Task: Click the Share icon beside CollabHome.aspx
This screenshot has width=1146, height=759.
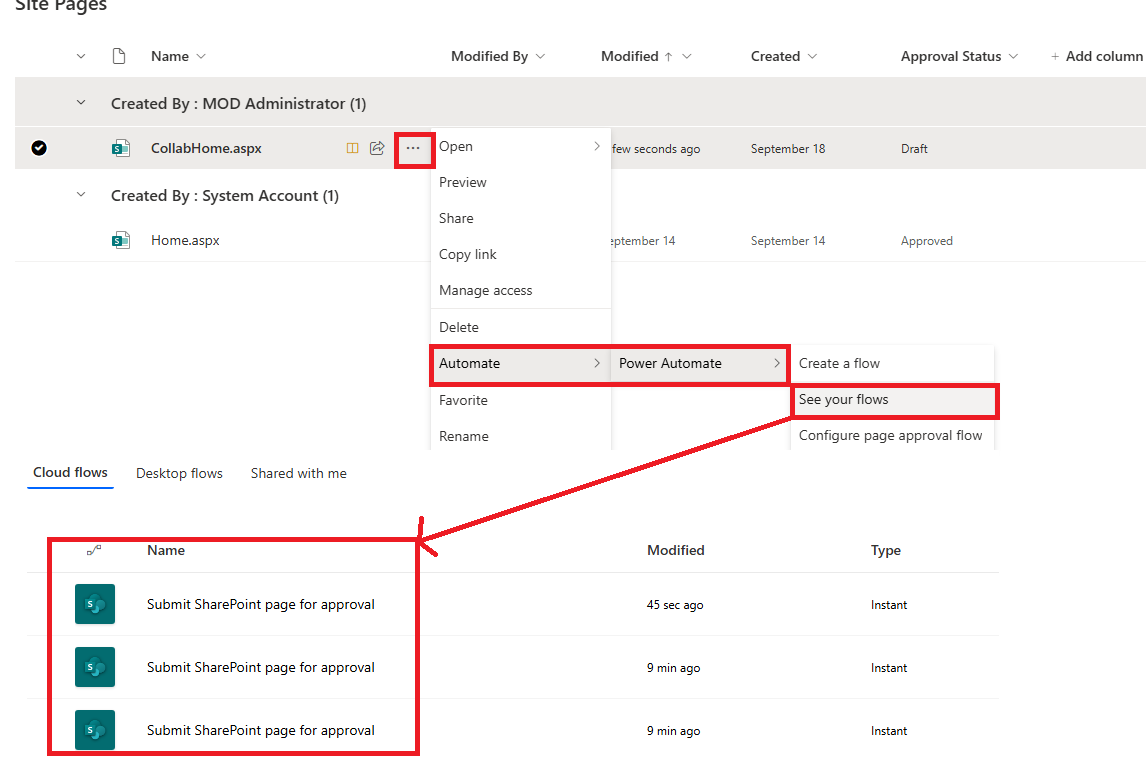Action: tap(377, 147)
